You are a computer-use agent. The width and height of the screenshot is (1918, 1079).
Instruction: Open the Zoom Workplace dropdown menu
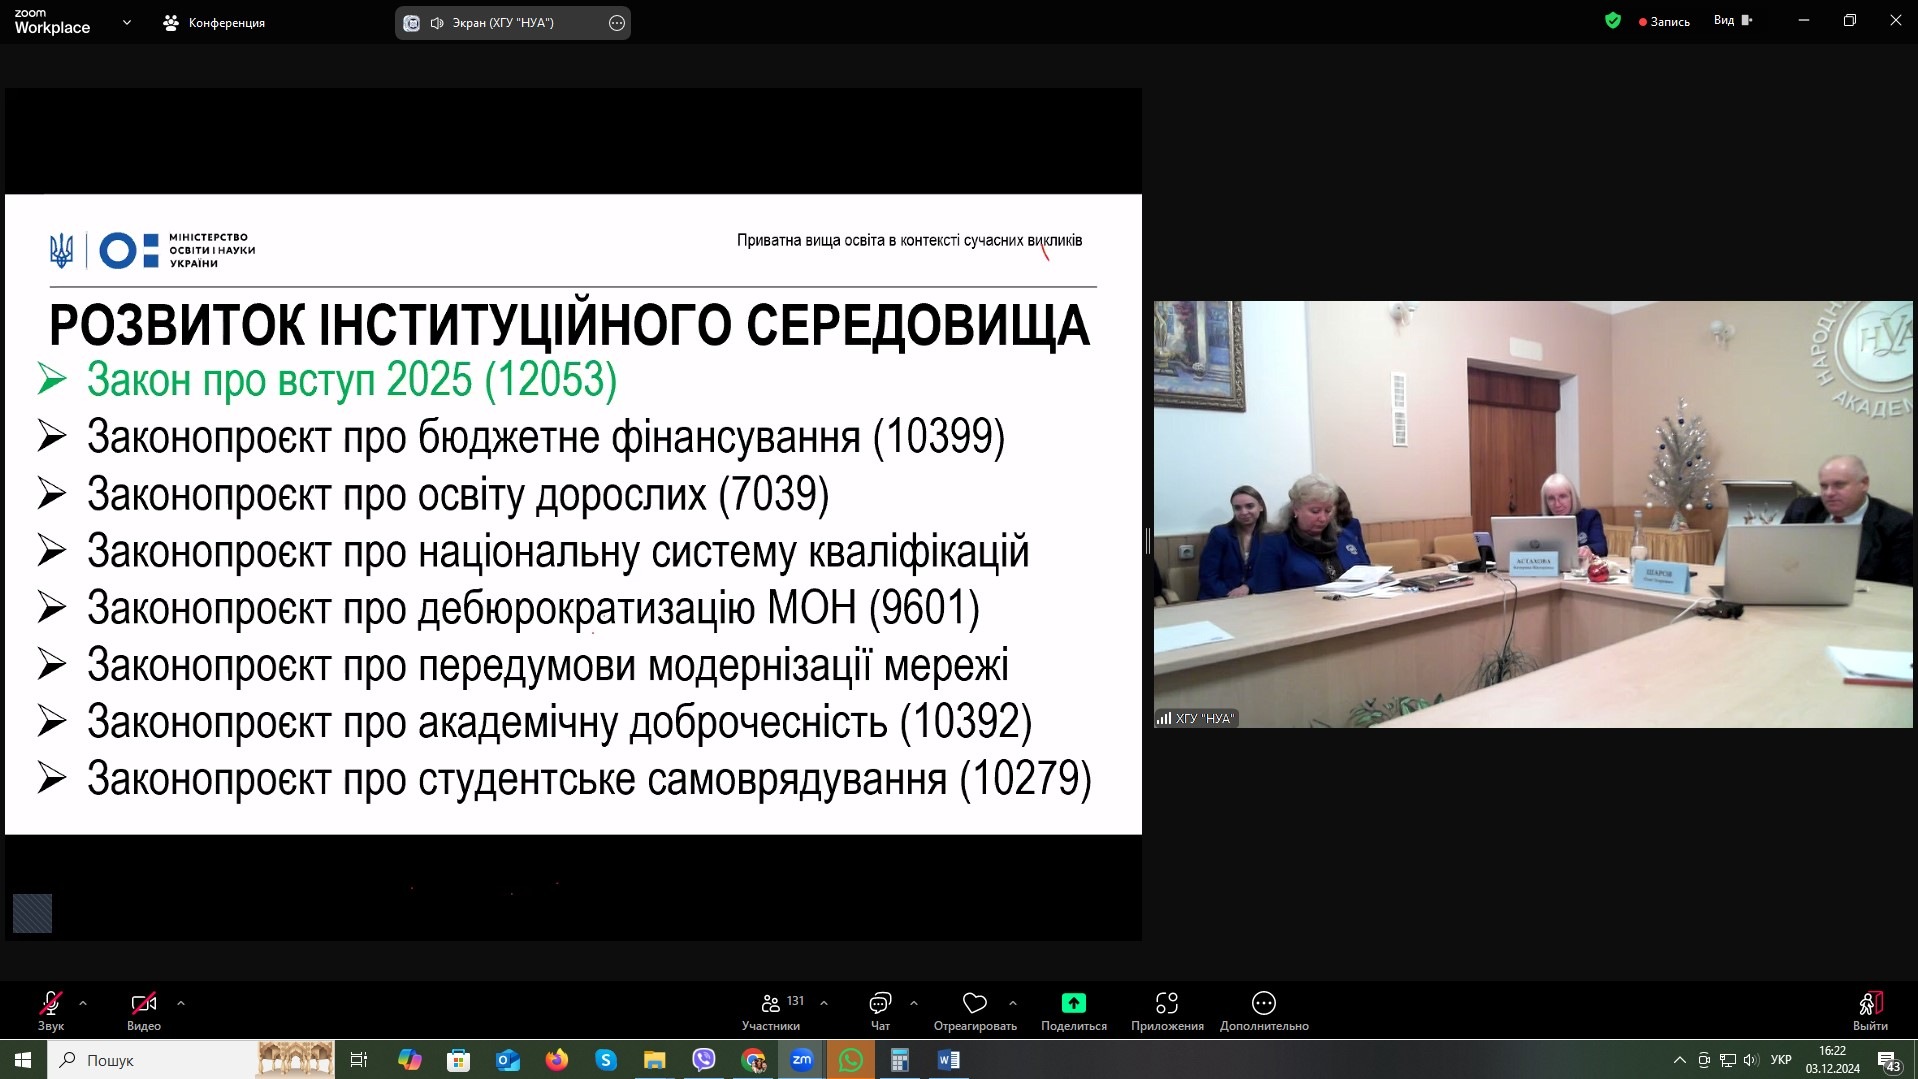(126, 22)
